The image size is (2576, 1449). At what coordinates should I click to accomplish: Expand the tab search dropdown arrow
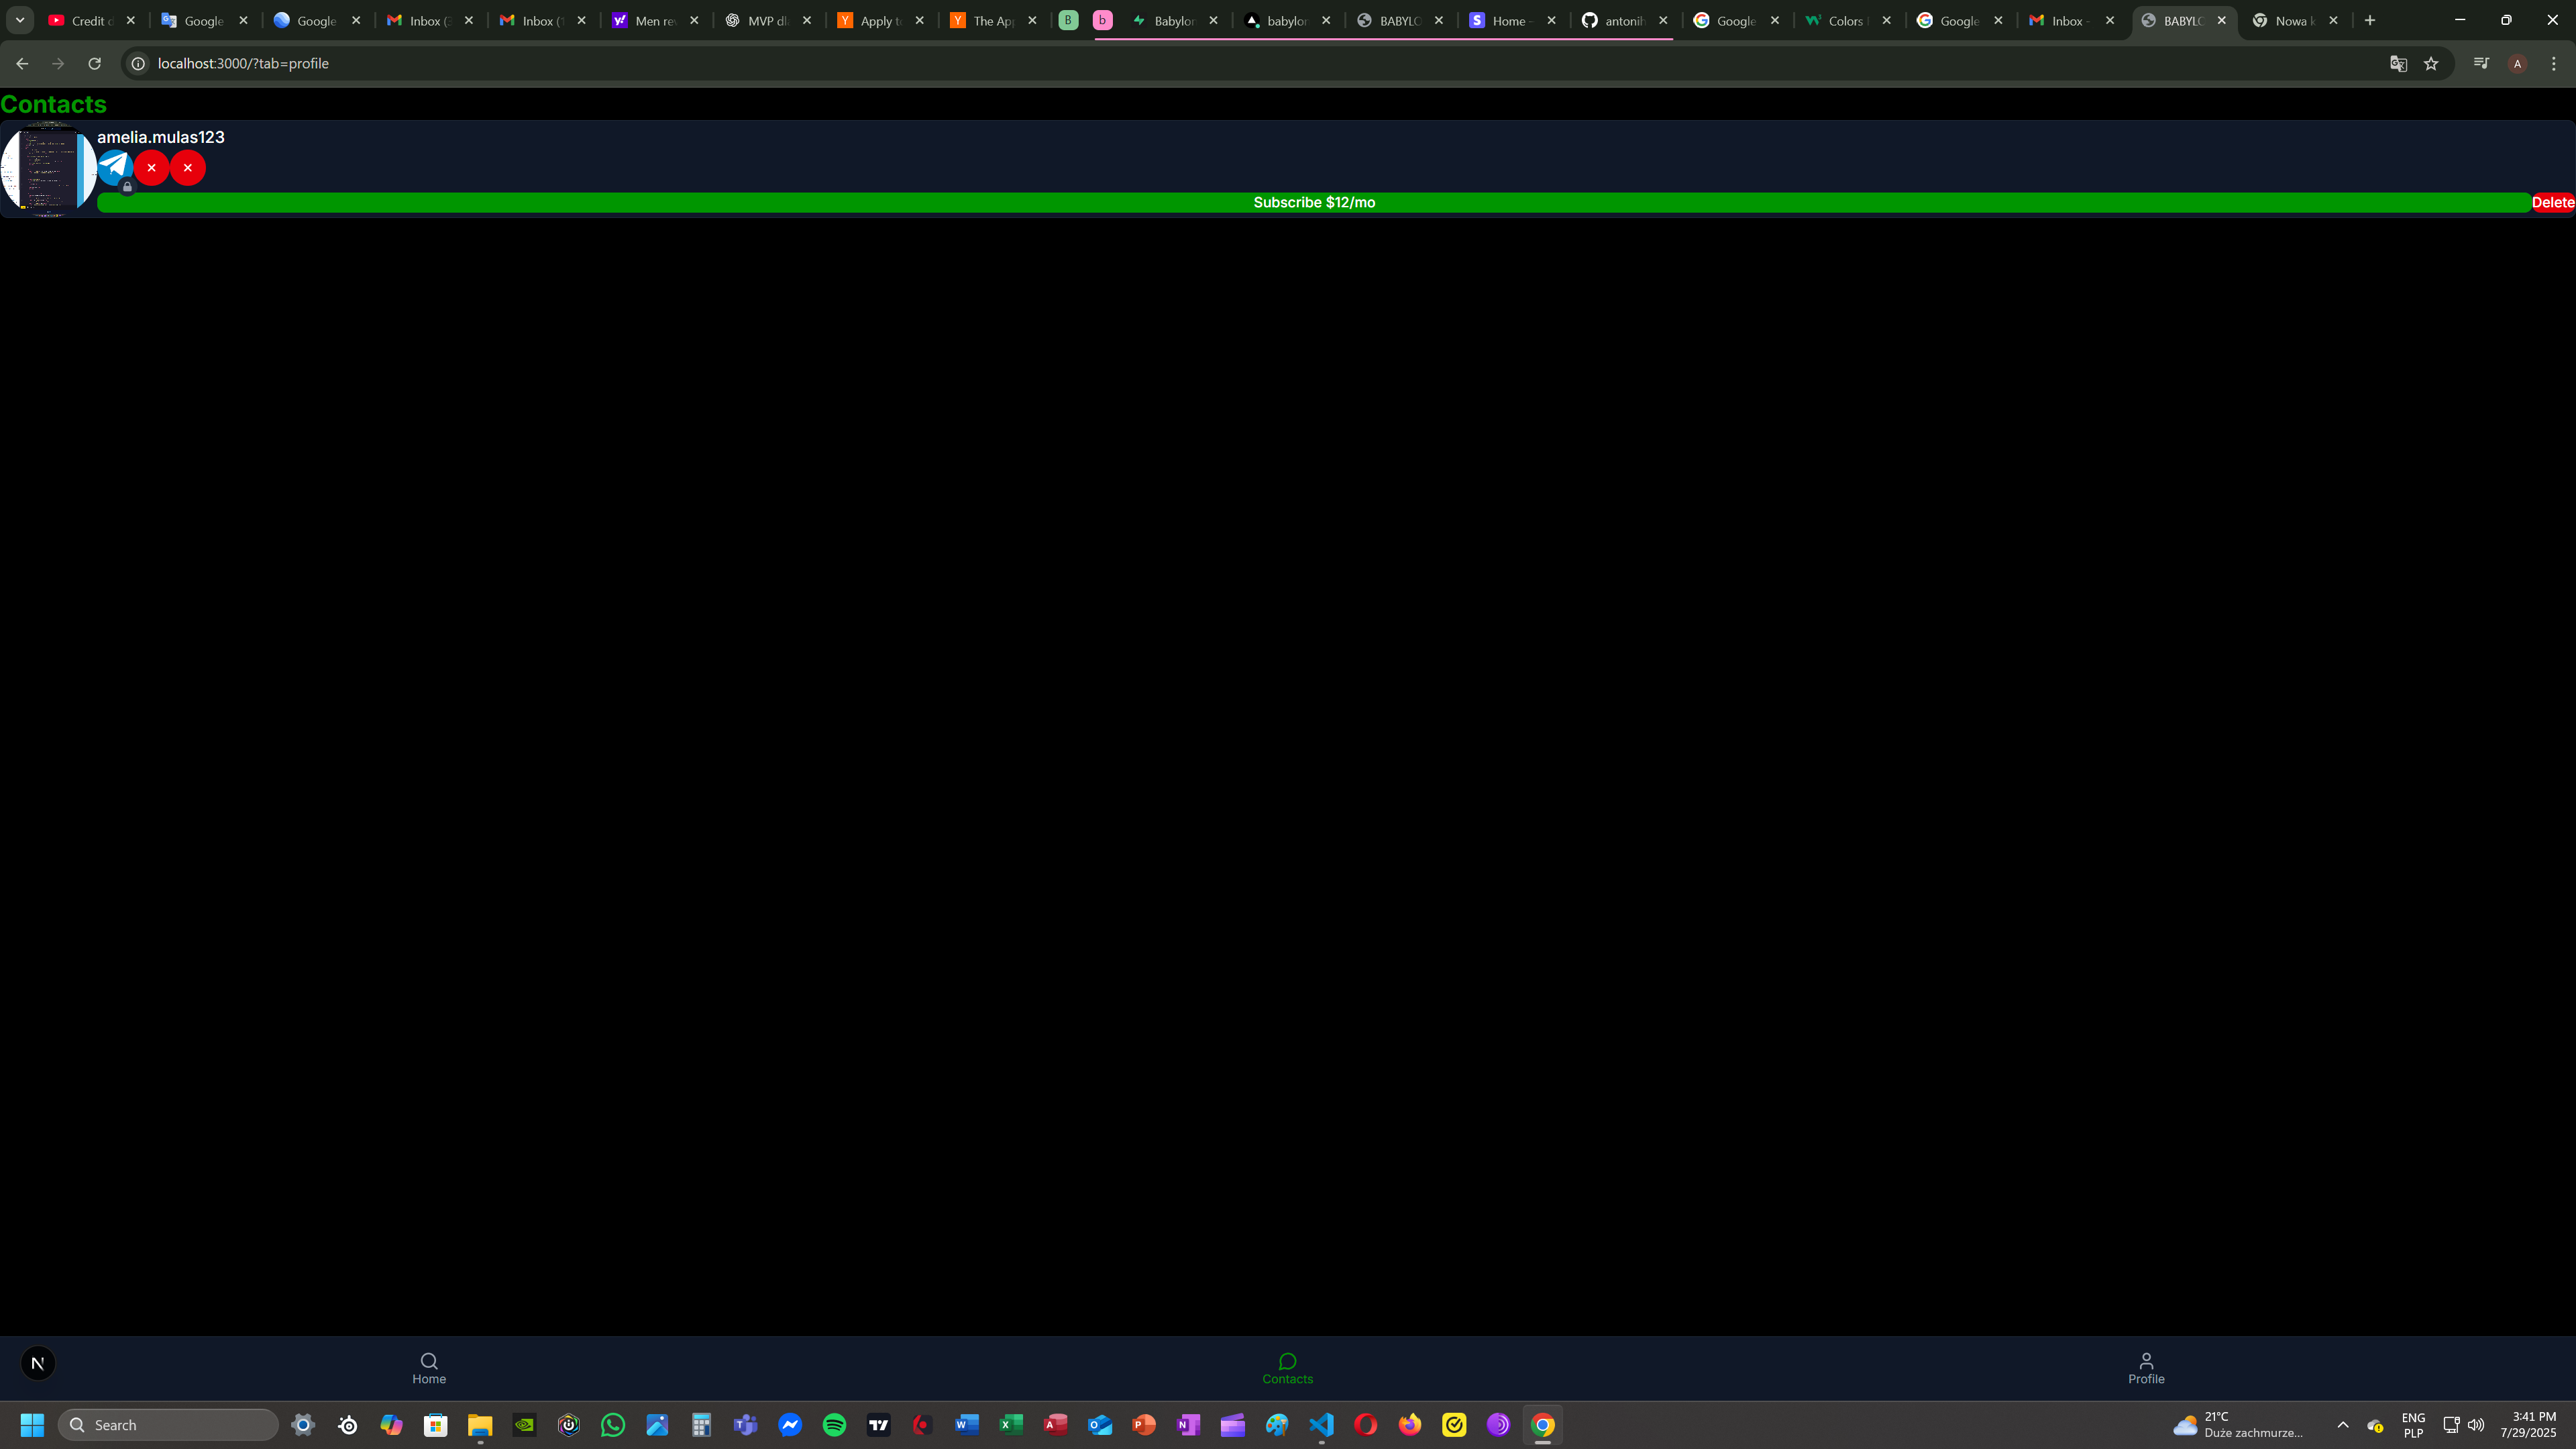[19, 20]
